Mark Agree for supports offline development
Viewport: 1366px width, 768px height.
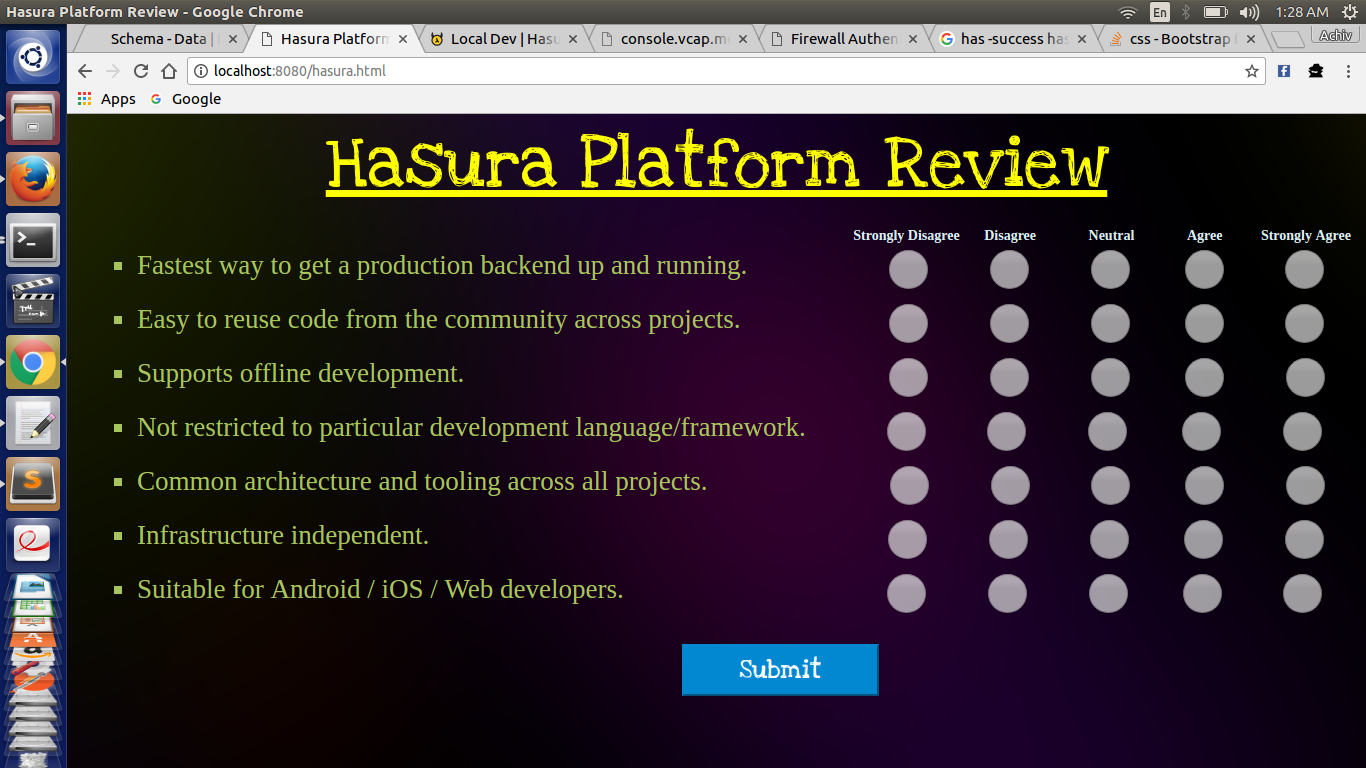1204,378
